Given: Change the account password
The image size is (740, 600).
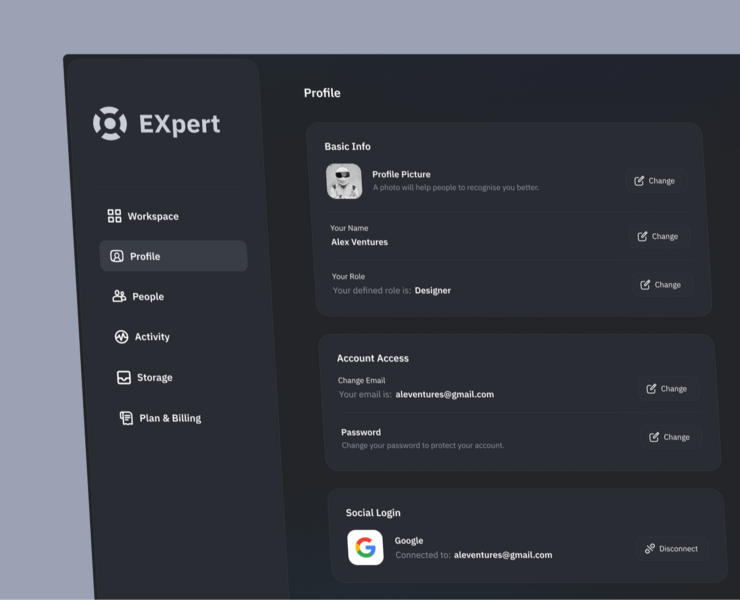Looking at the screenshot, I should click(670, 437).
